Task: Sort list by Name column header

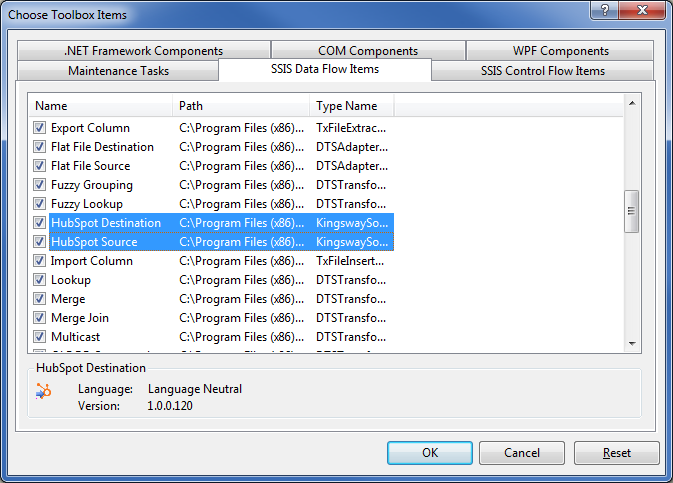Action: click(x=101, y=106)
